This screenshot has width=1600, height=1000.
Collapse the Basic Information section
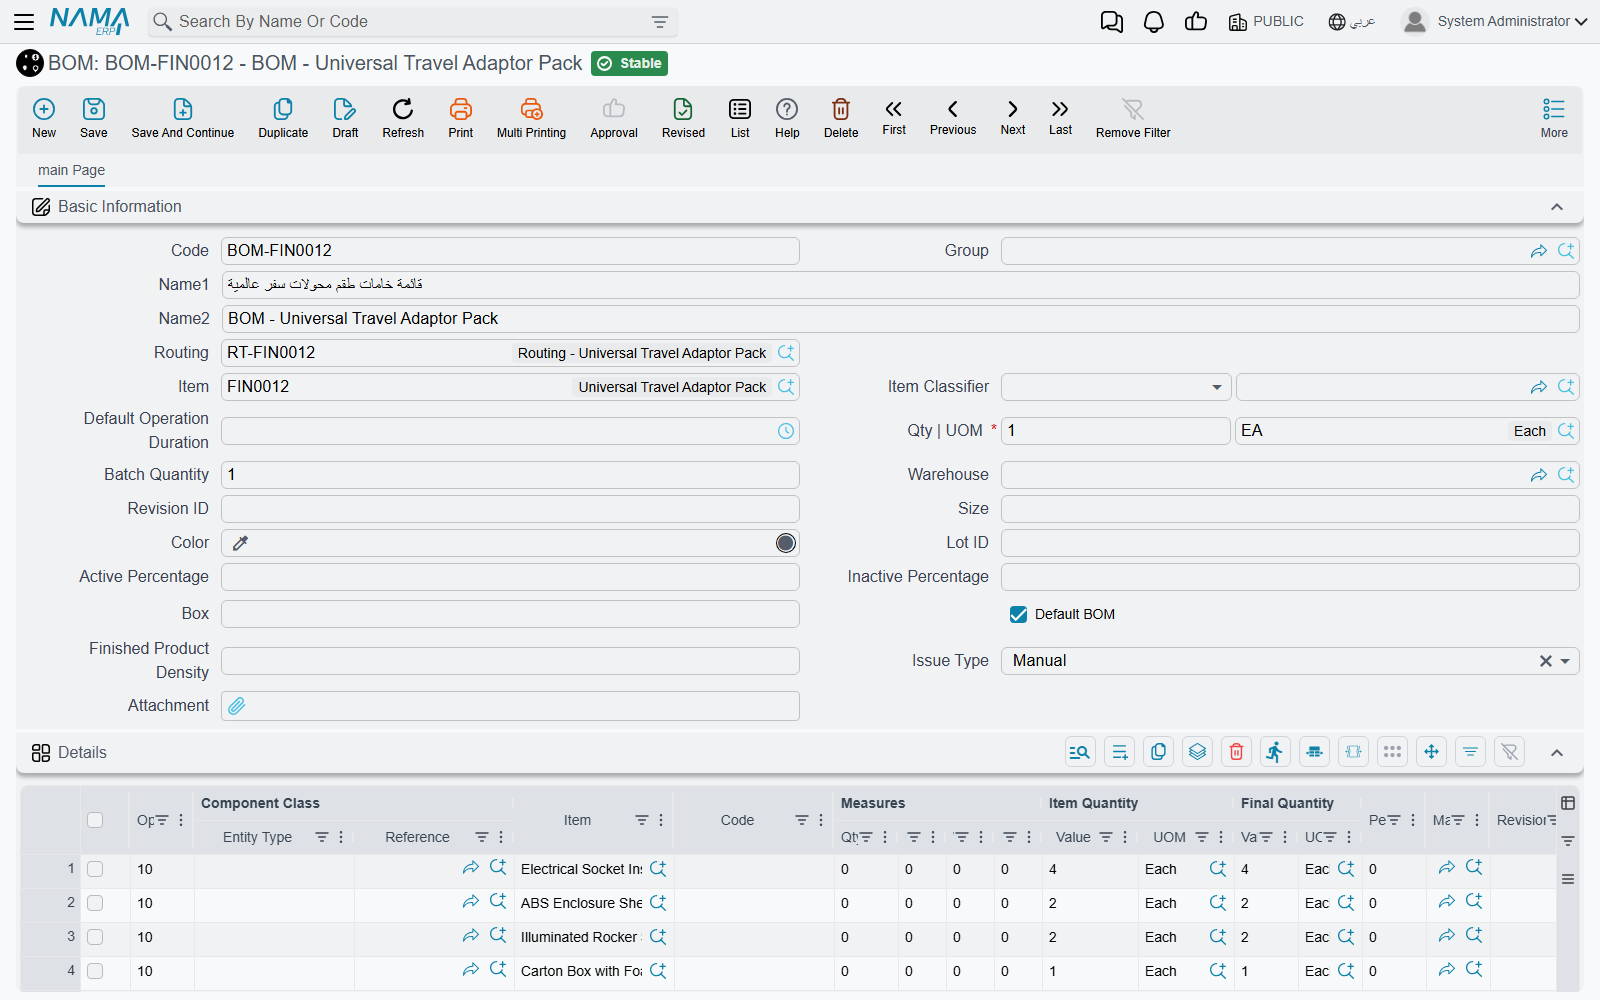tap(1557, 207)
